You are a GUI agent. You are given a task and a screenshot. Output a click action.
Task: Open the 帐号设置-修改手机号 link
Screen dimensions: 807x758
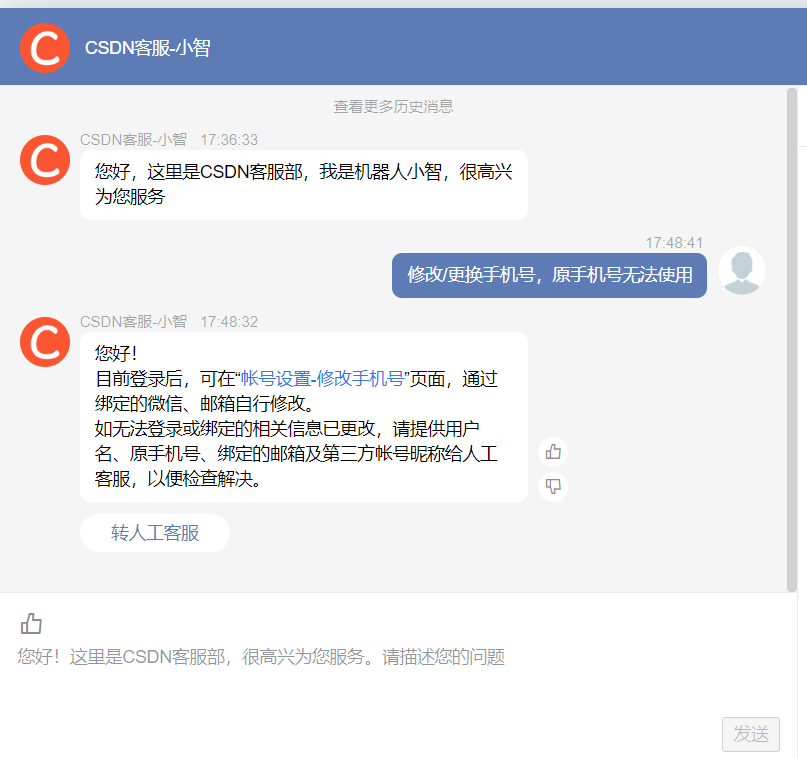[x=322, y=379]
